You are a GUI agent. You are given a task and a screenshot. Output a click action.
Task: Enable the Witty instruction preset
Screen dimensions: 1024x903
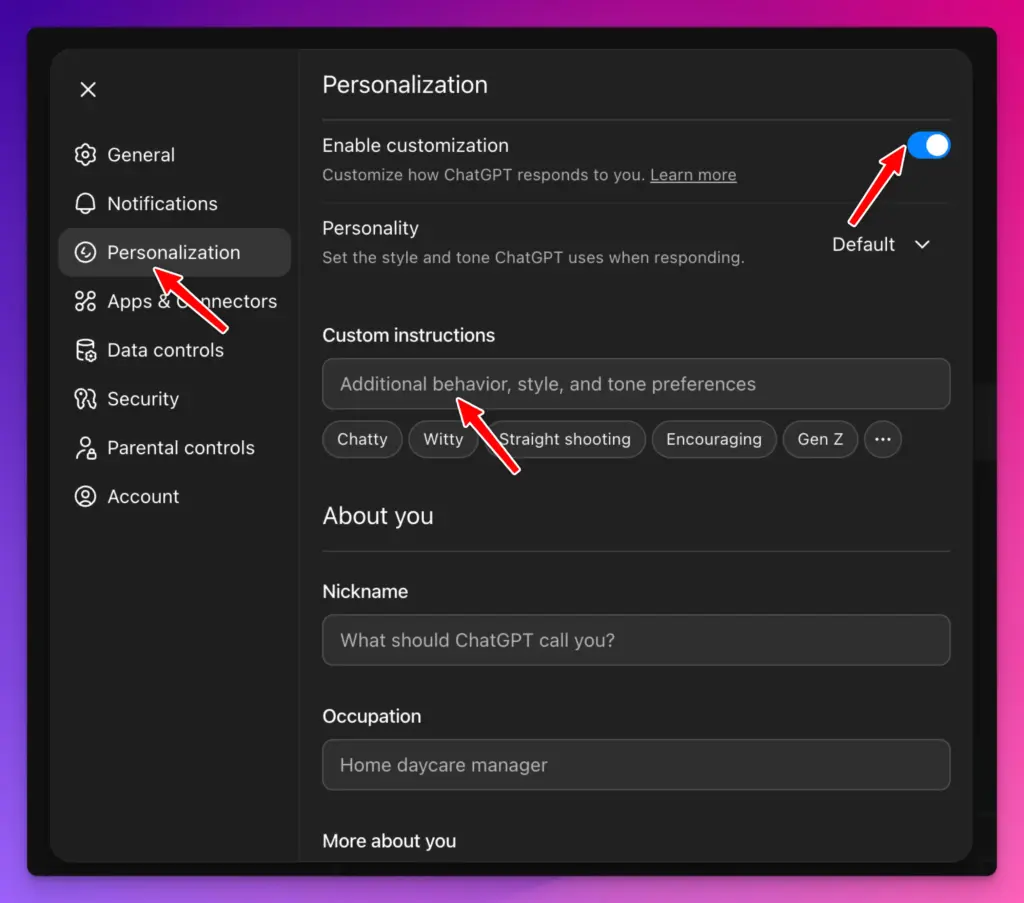coord(443,439)
